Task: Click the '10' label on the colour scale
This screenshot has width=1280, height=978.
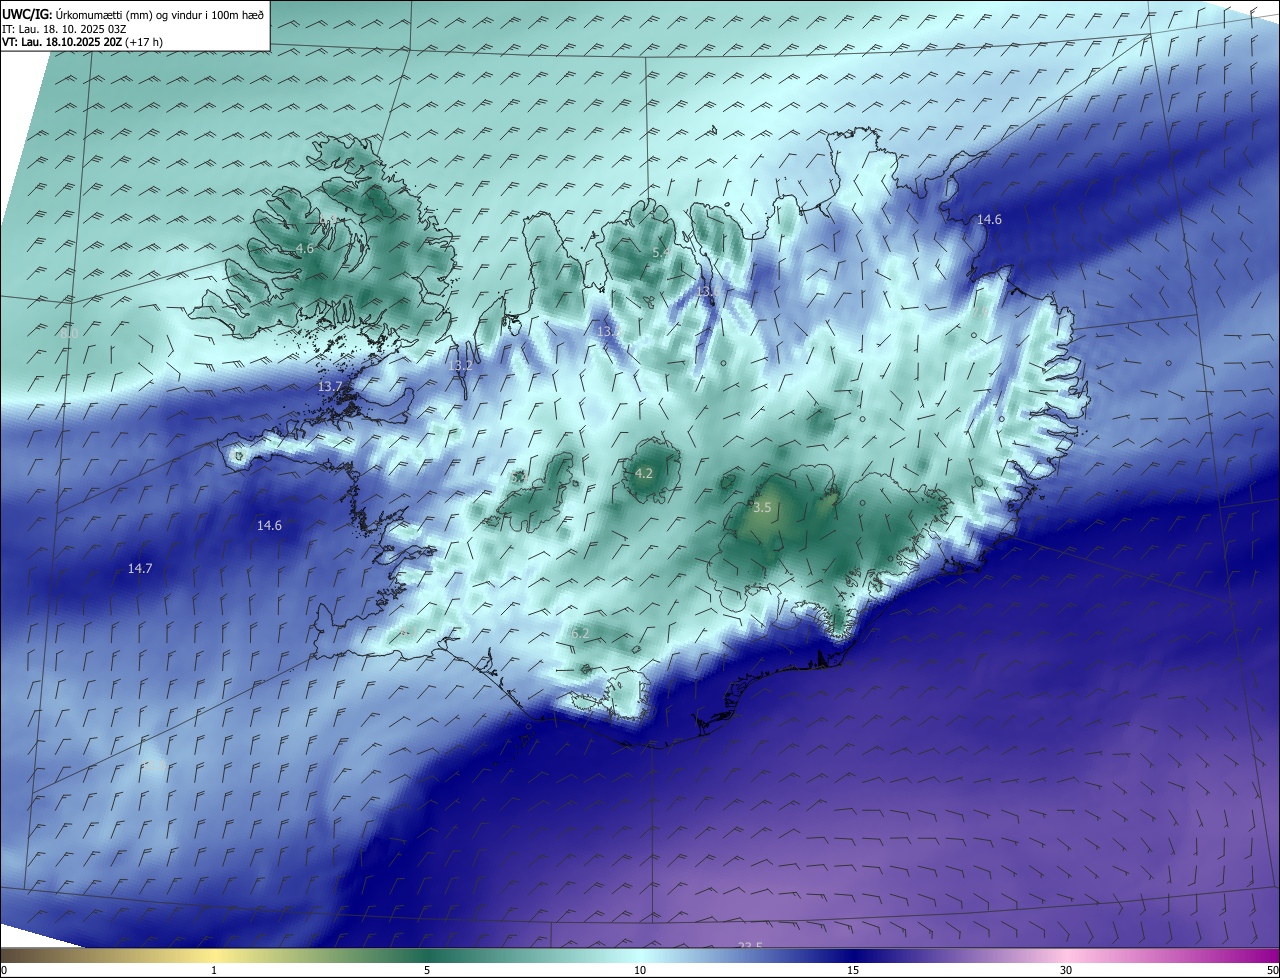Action: (x=640, y=970)
